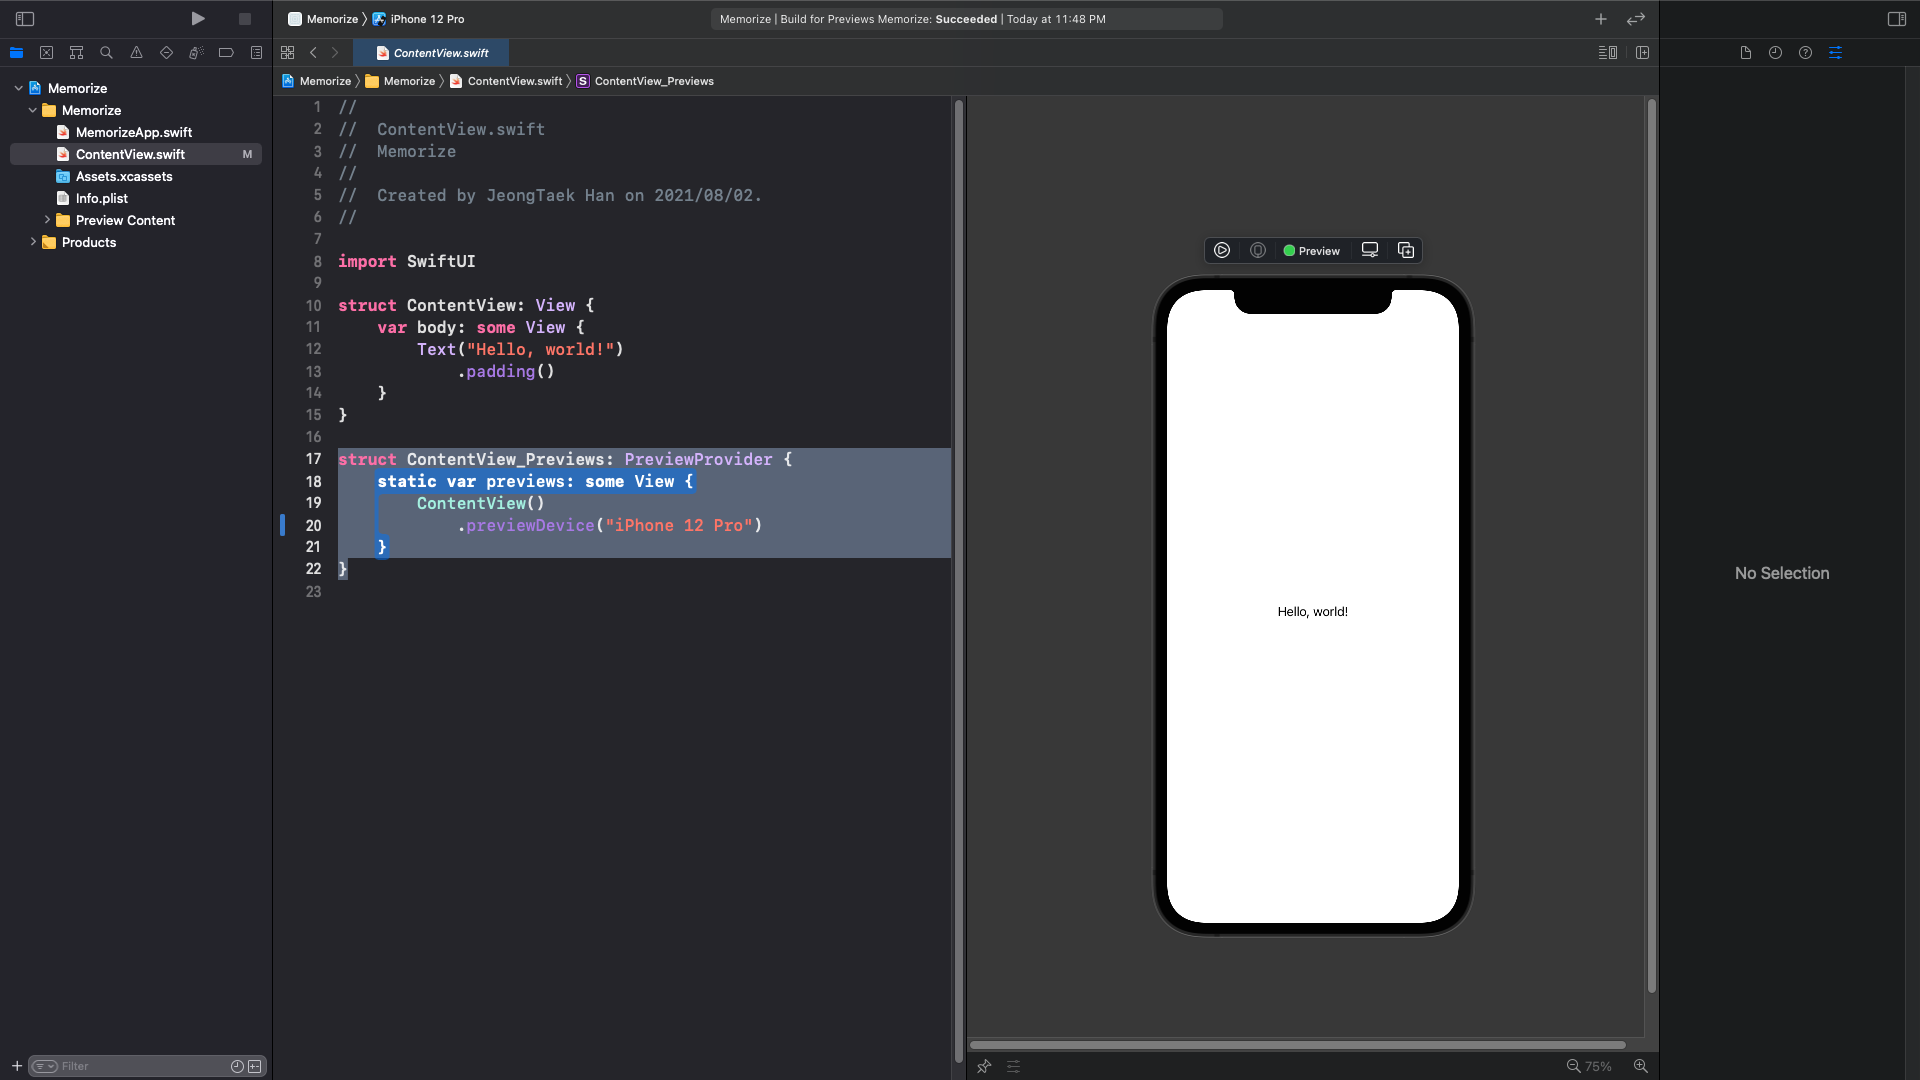Expand the Products group
The image size is (1920, 1080).
point(33,242)
